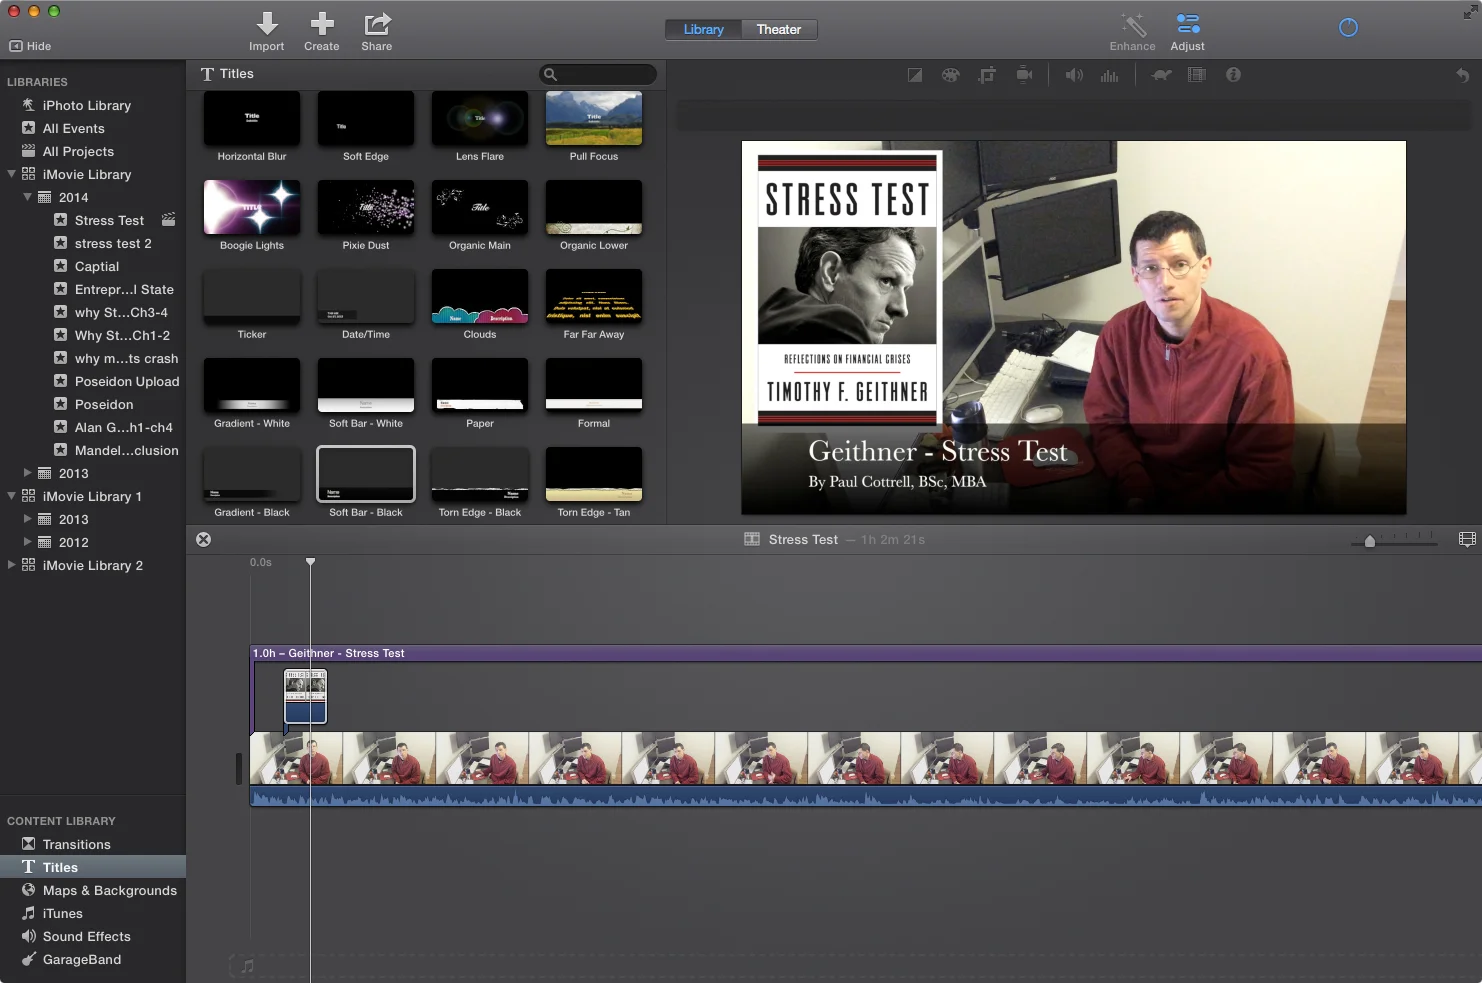
Task: Enter full screen via top-right arrows
Action: point(1470,12)
